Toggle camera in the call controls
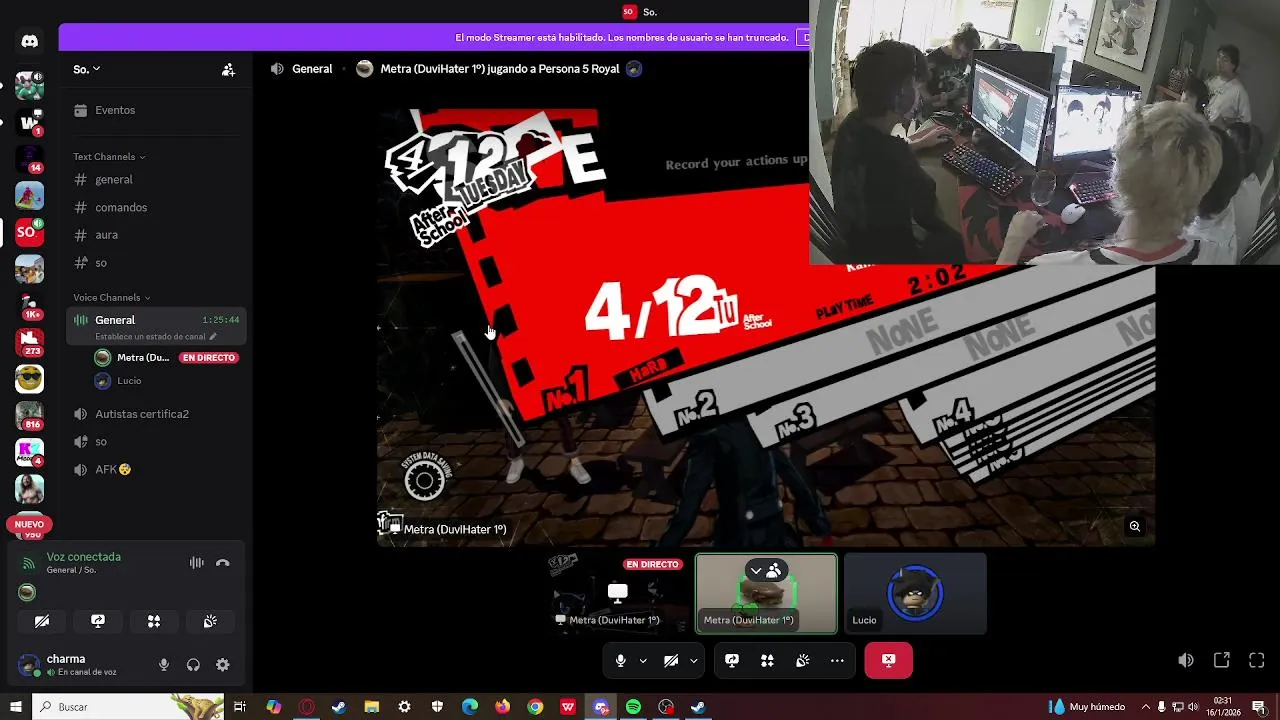This screenshot has width=1280, height=720. [671, 661]
